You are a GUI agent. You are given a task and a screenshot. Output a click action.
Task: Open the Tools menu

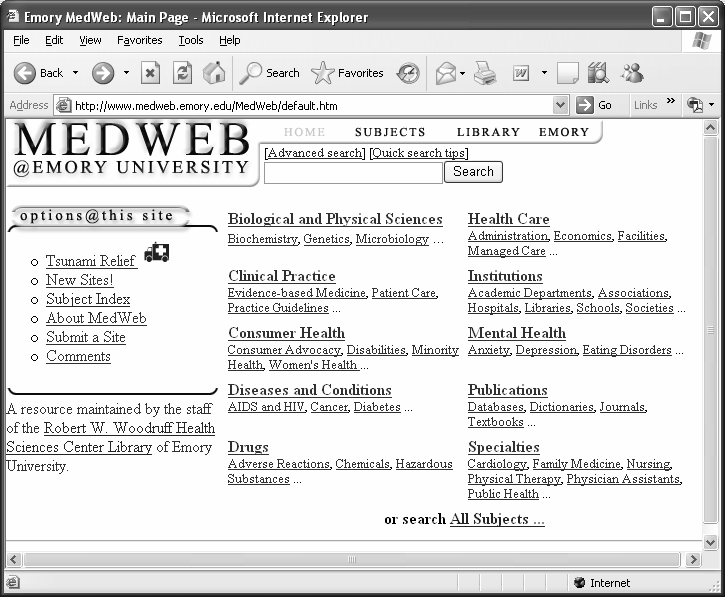tap(191, 40)
